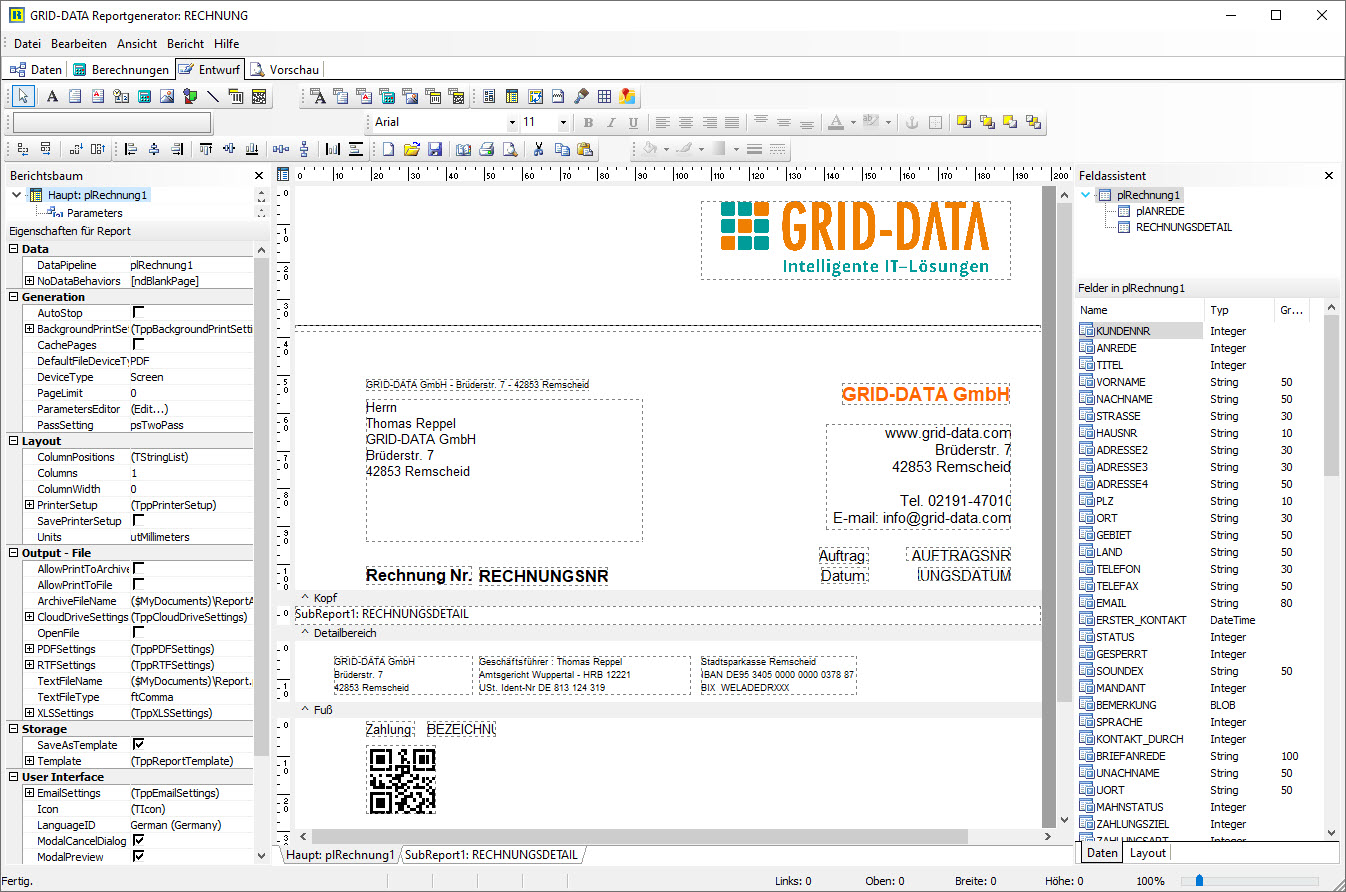Open SubReport1: RECHNUNGSDETAIL bottom tab
1346x892 pixels.
[491, 855]
